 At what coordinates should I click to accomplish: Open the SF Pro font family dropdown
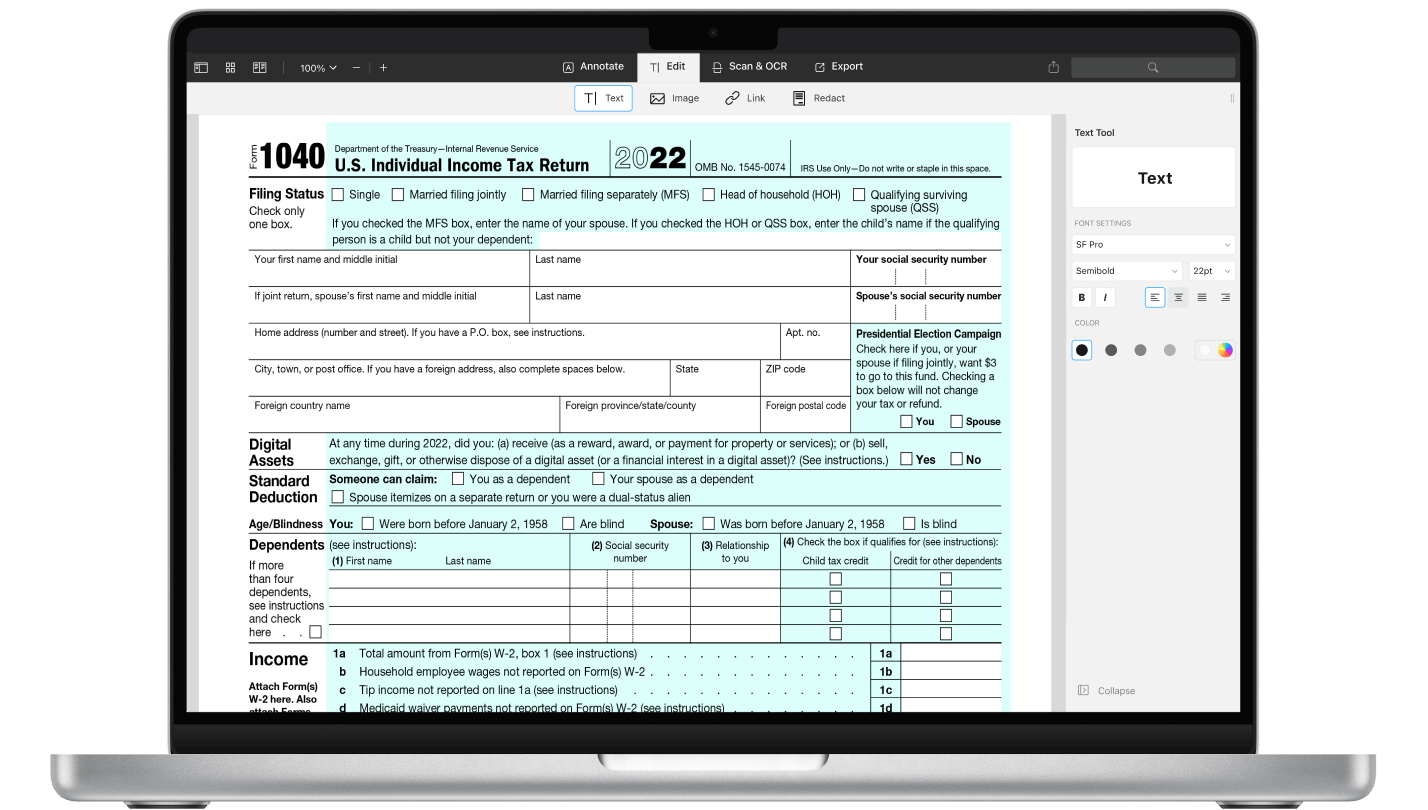[1154, 244]
